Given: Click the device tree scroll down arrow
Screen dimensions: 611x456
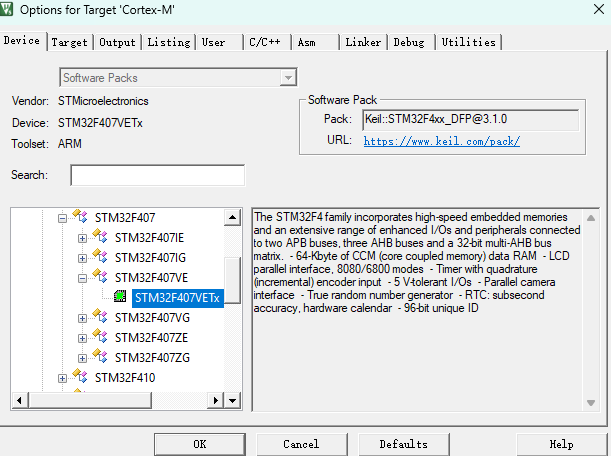Looking at the screenshot, I should (x=233, y=400).
